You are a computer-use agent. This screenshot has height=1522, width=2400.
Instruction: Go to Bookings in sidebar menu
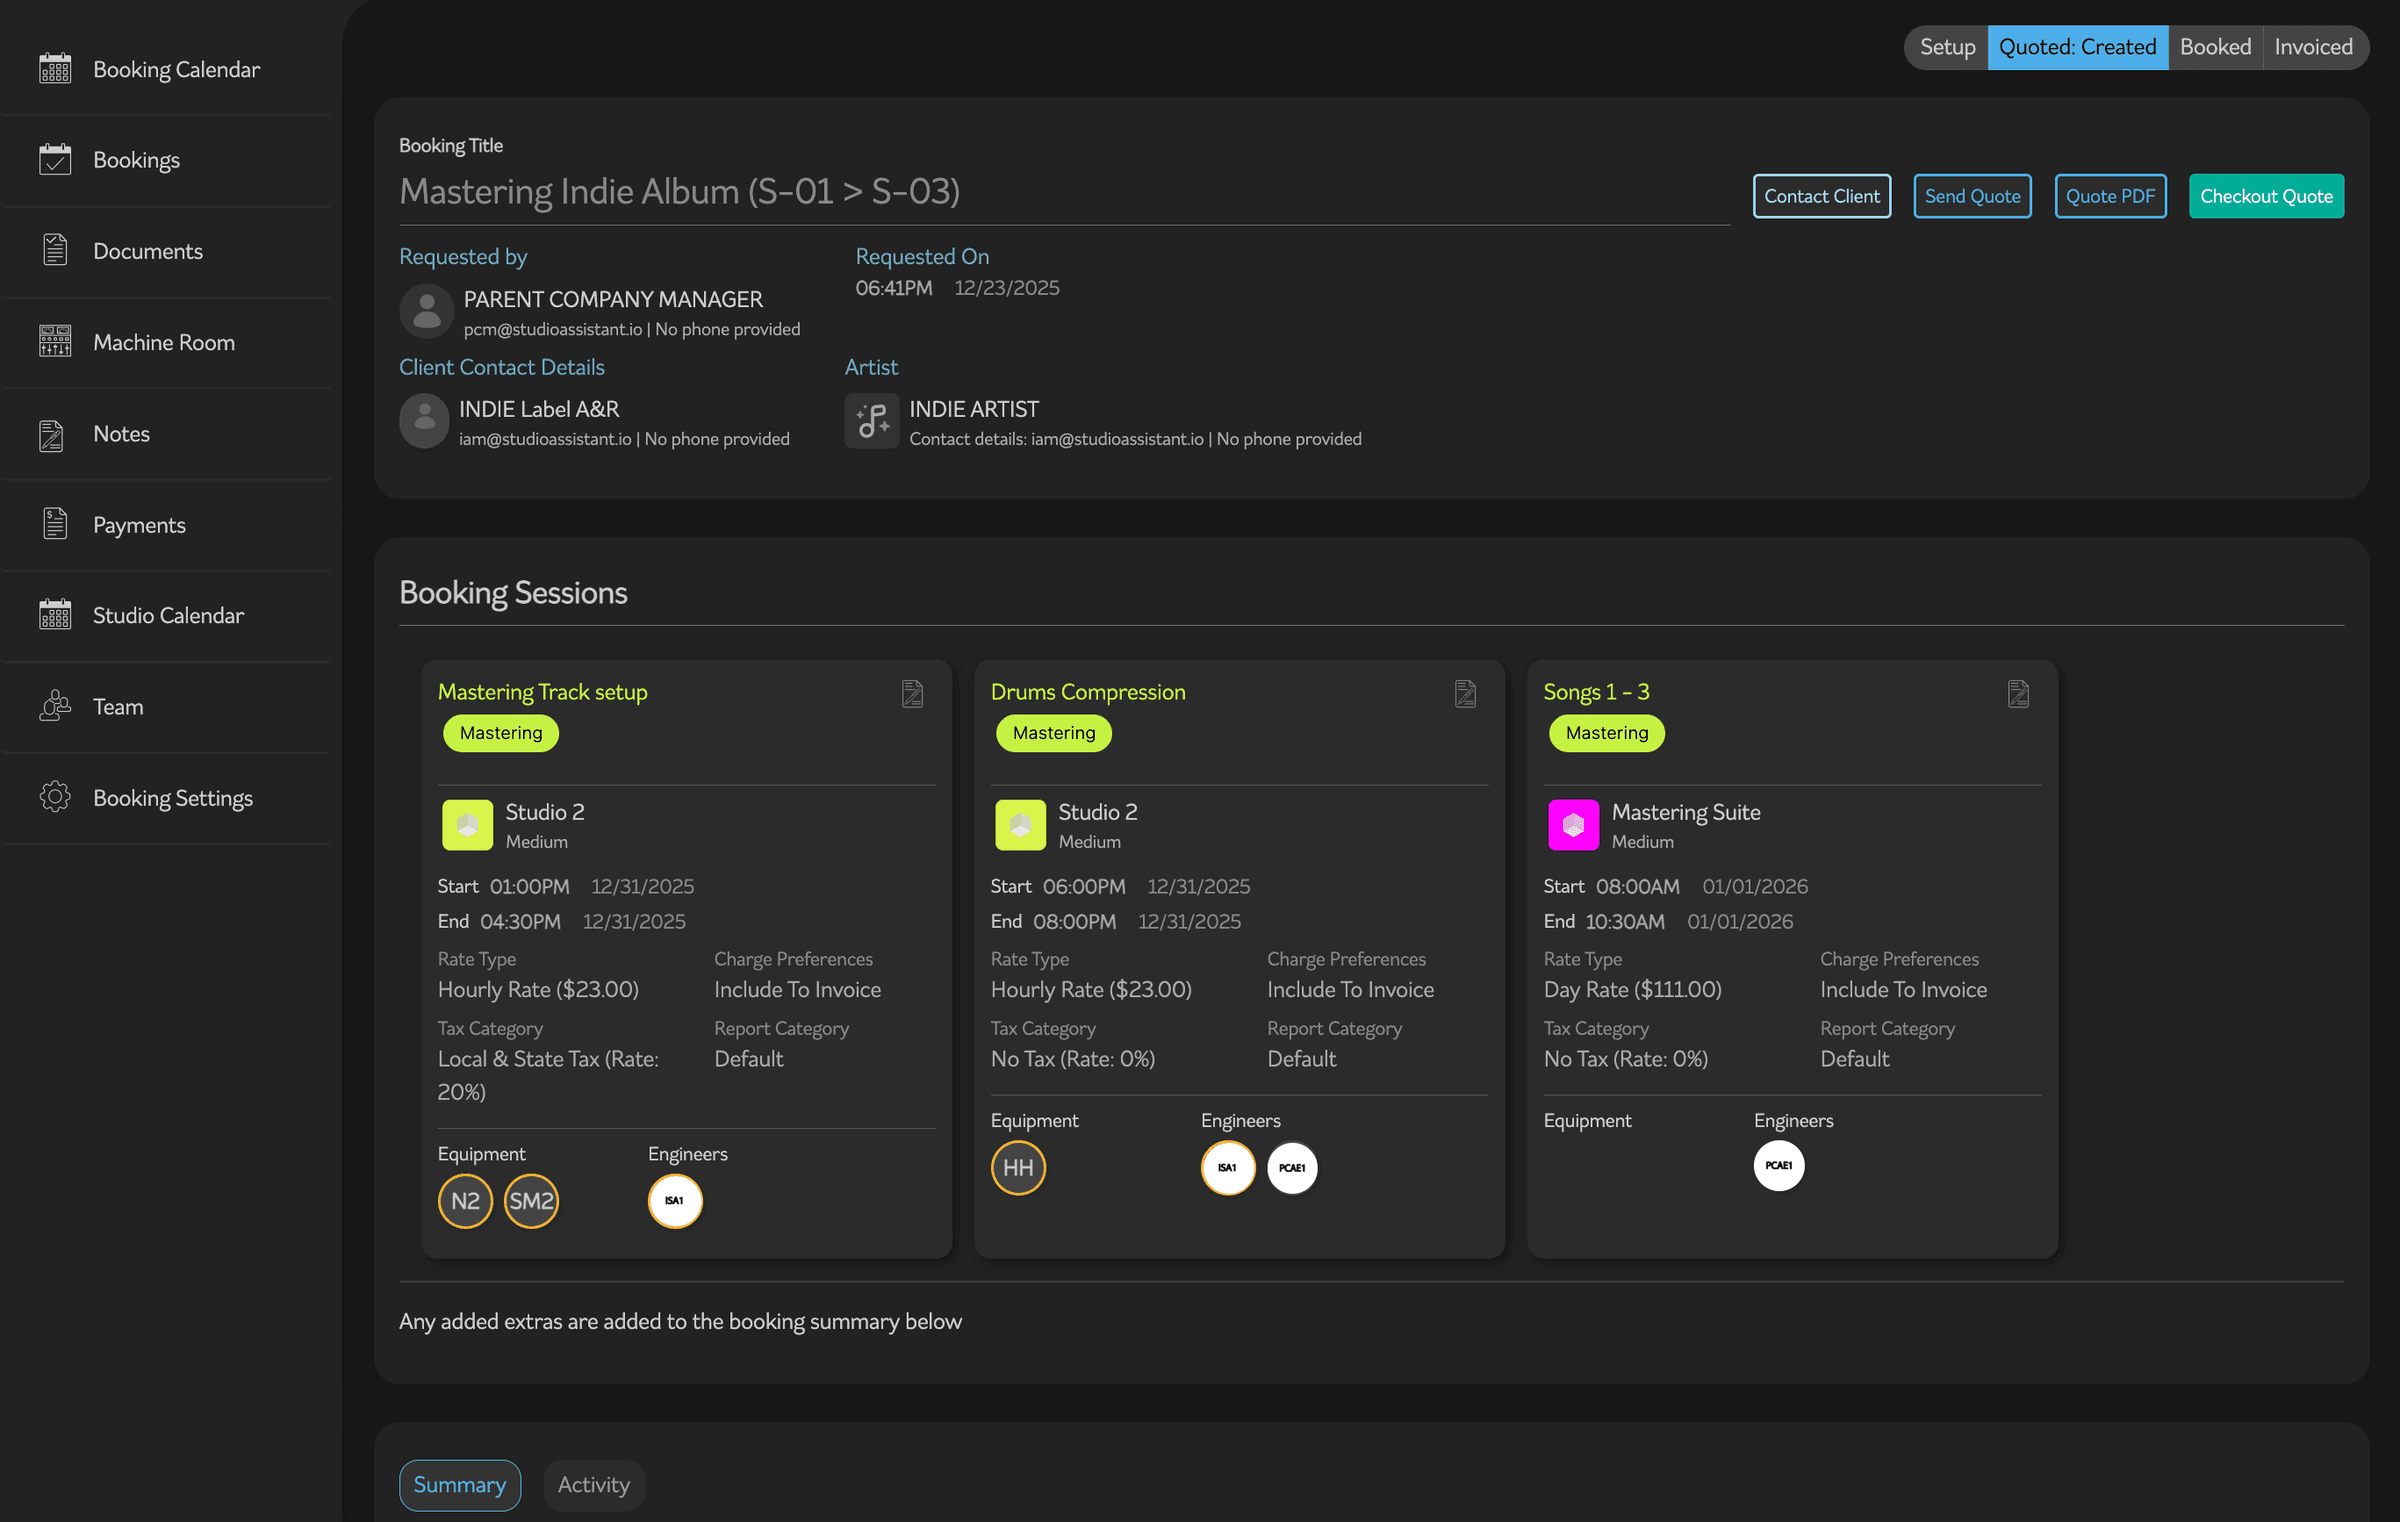tap(167, 160)
